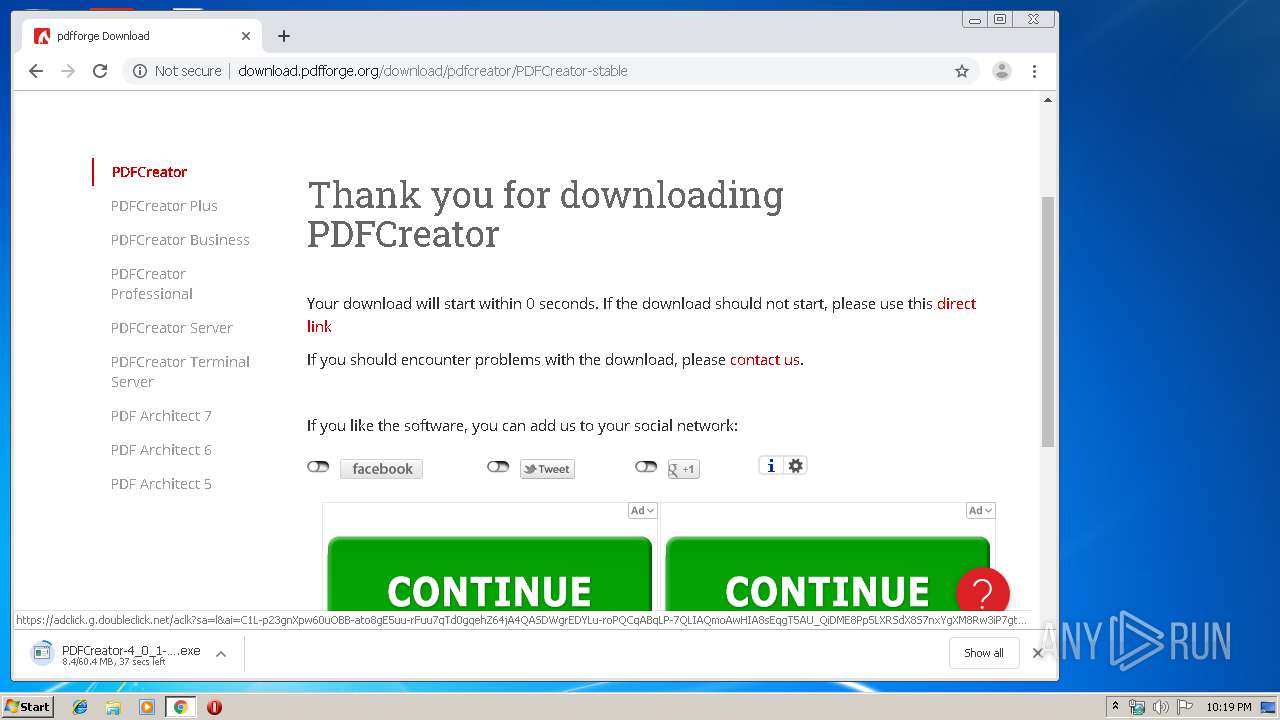This screenshot has height=720, width=1280.
Task: Enable the facebook share toggle
Action: (x=318, y=467)
